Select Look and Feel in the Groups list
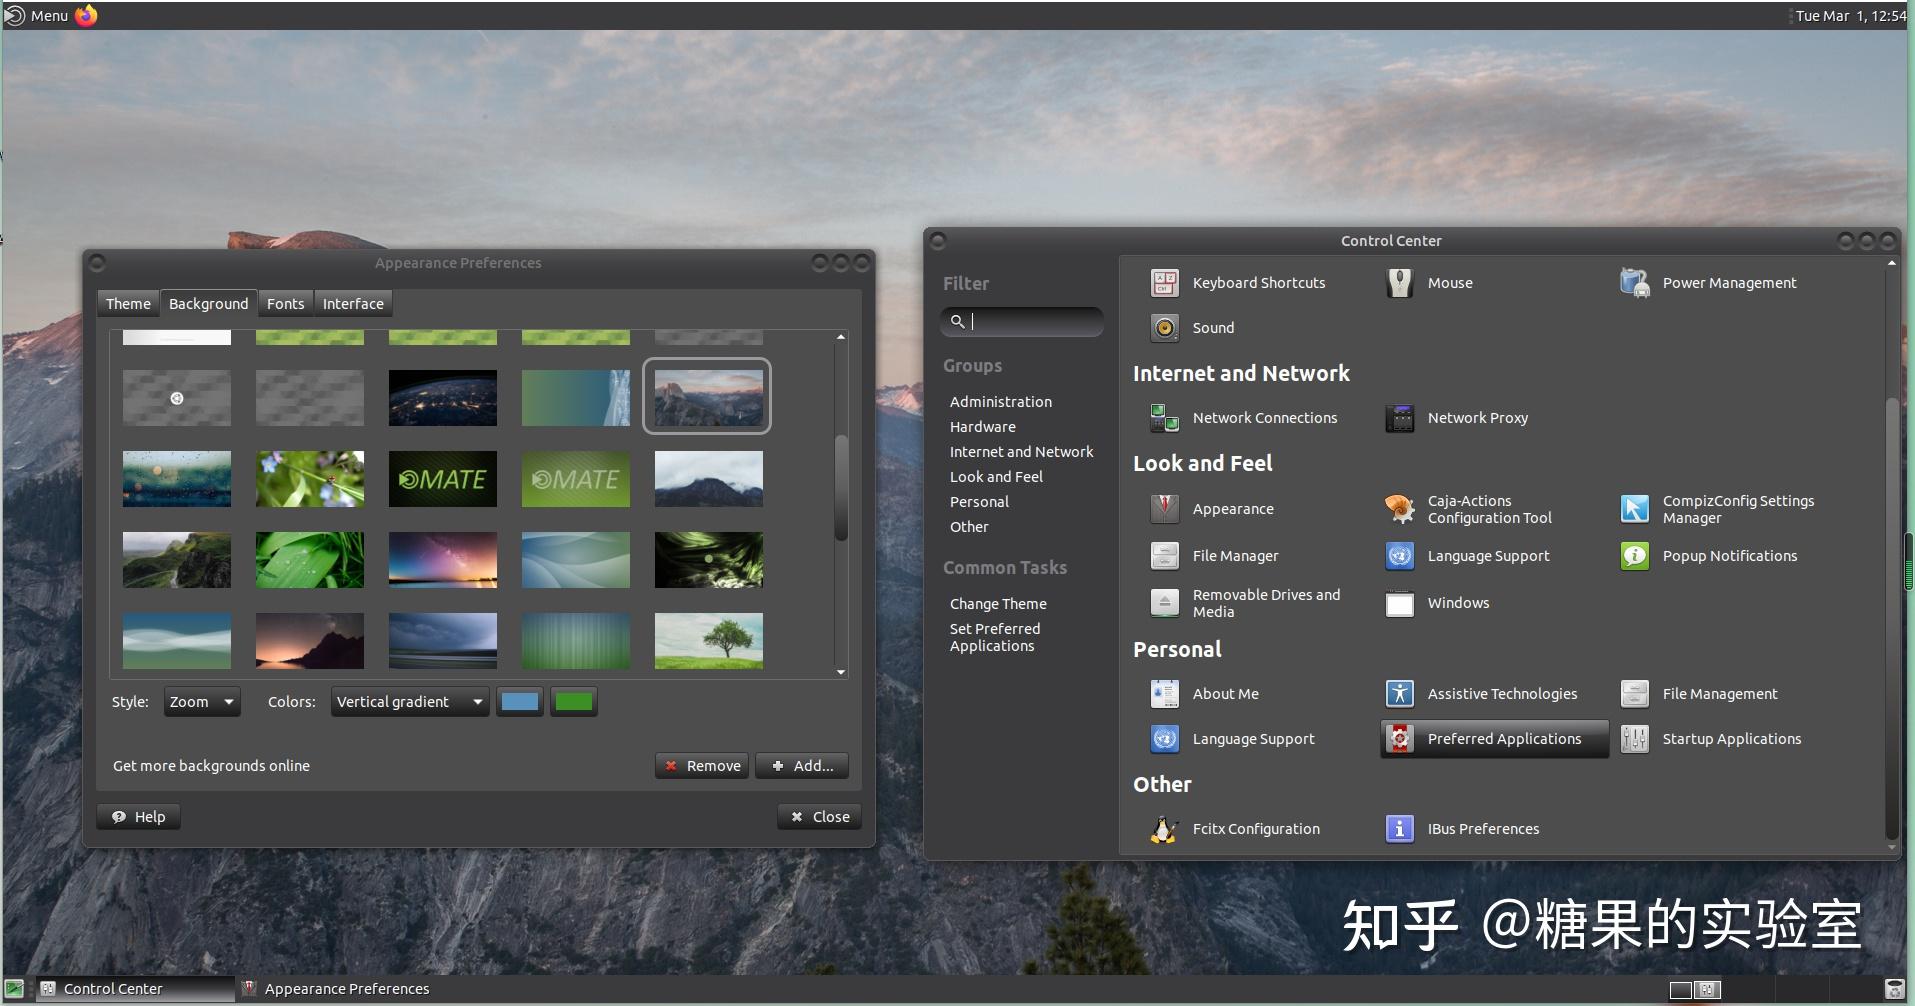This screenshot has height=1006, width=1915. [995, 476]
